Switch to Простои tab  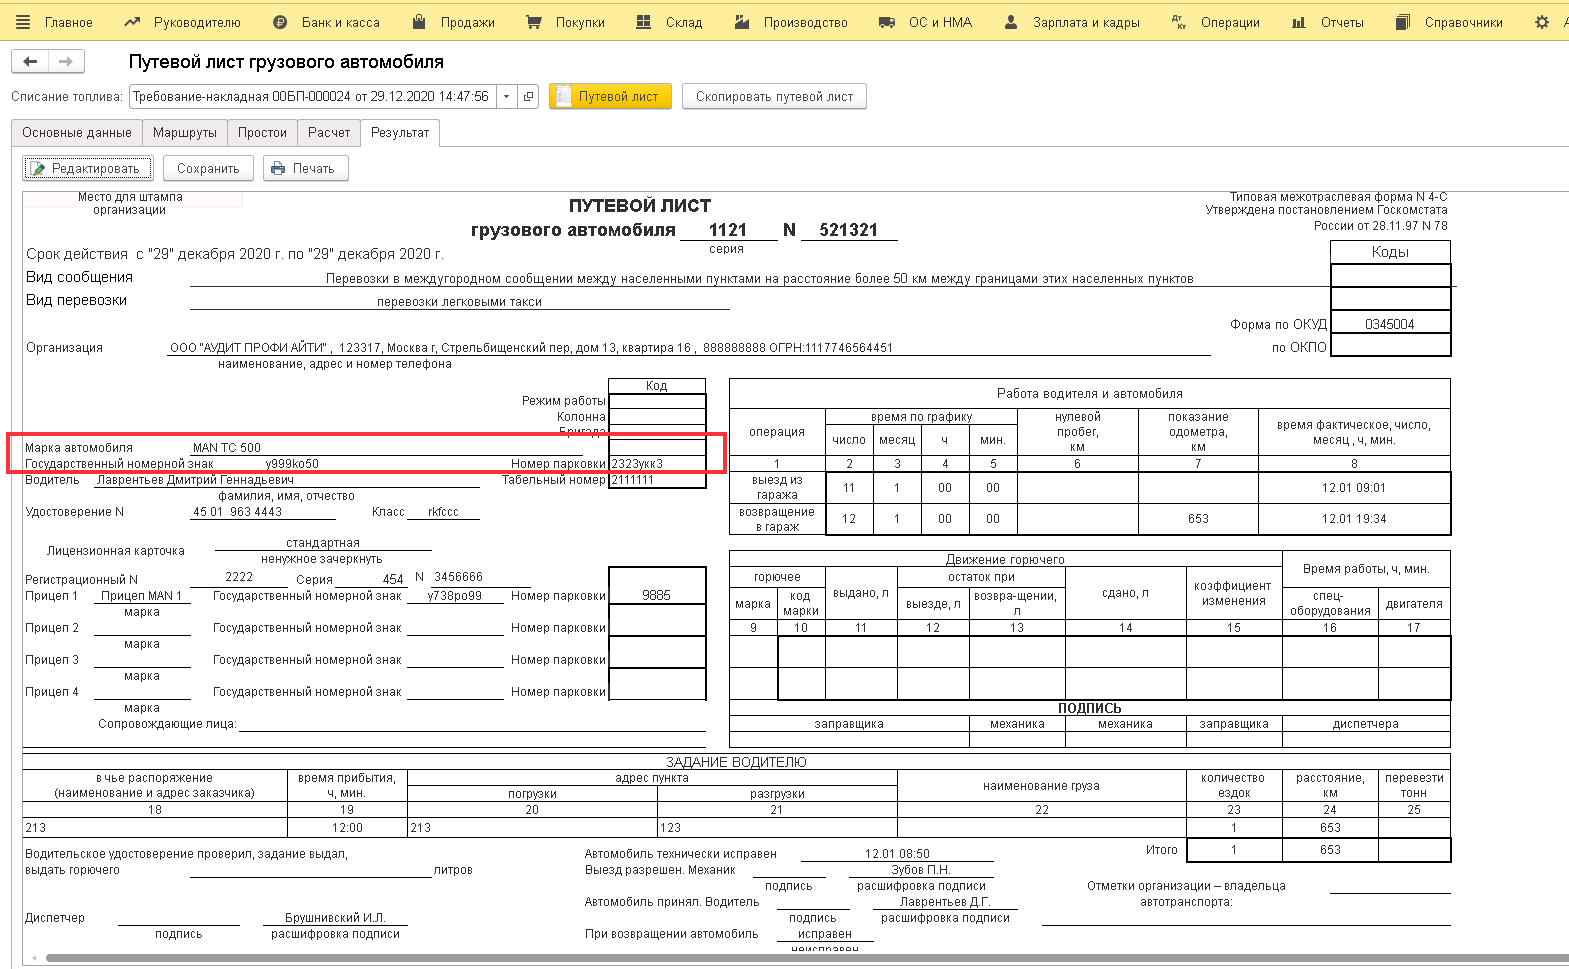(262, 132)
